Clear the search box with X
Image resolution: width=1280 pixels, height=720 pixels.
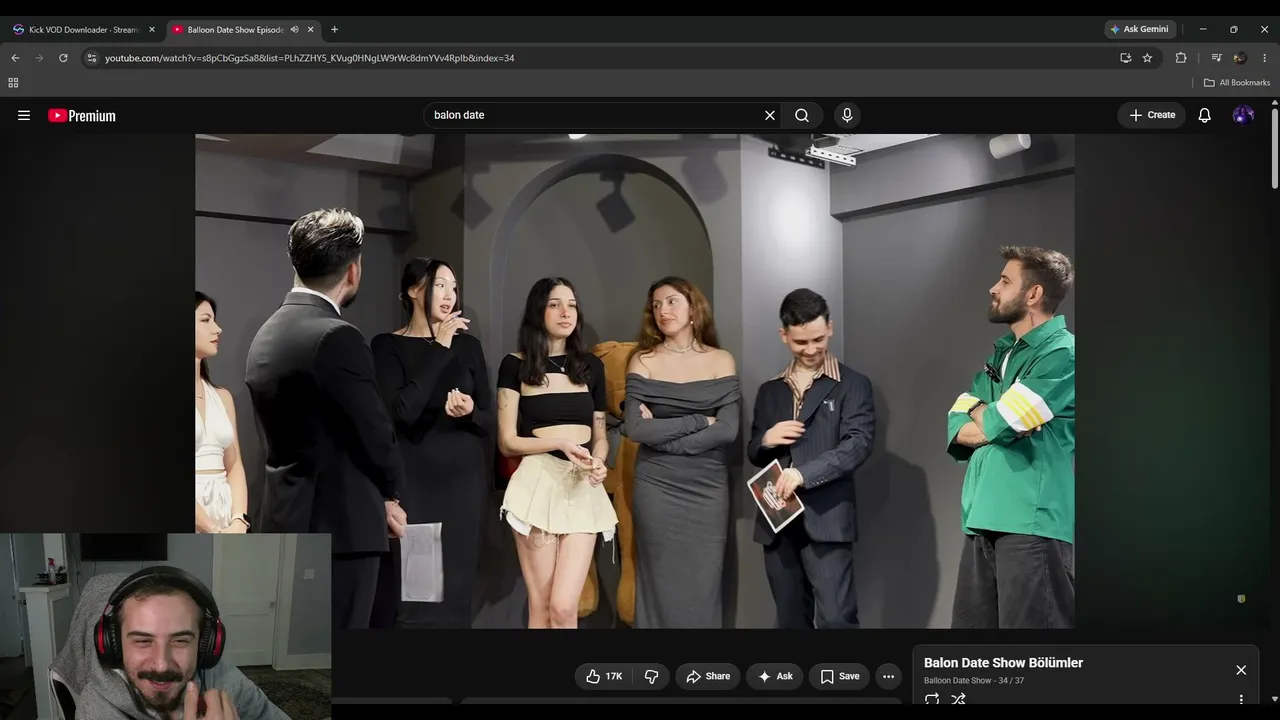click(770, 115)
